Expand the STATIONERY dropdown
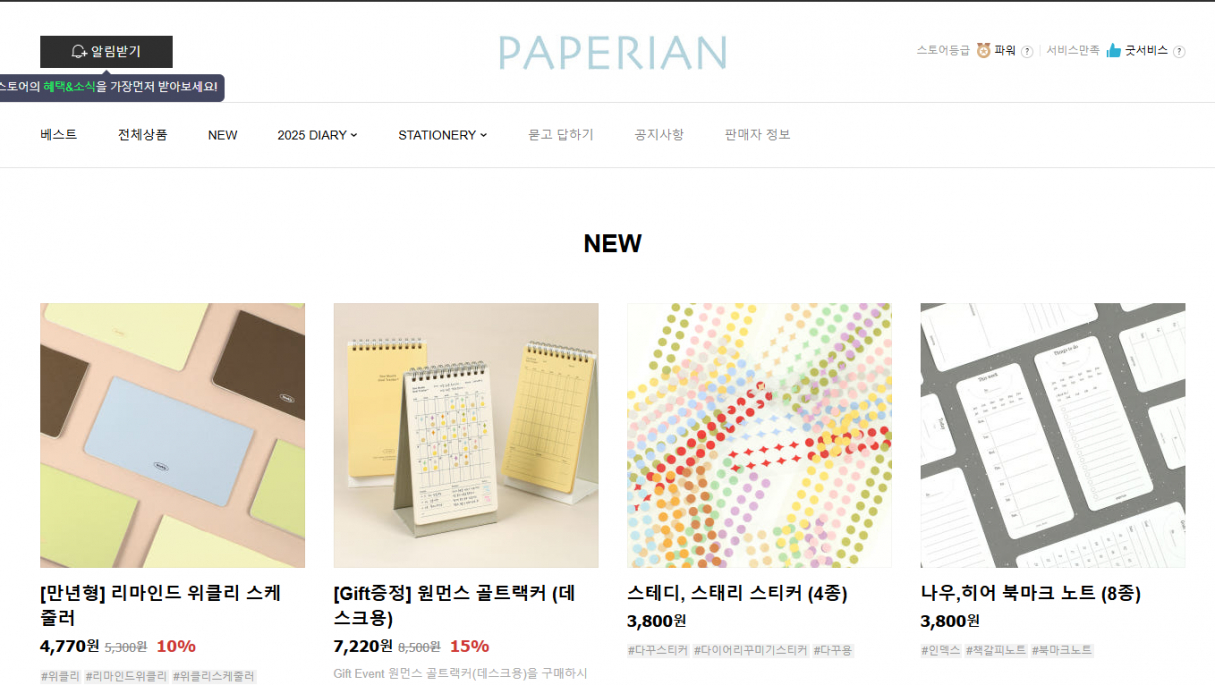The height and width of the screenshot is (685, 1215). click(x=442, y=135)
